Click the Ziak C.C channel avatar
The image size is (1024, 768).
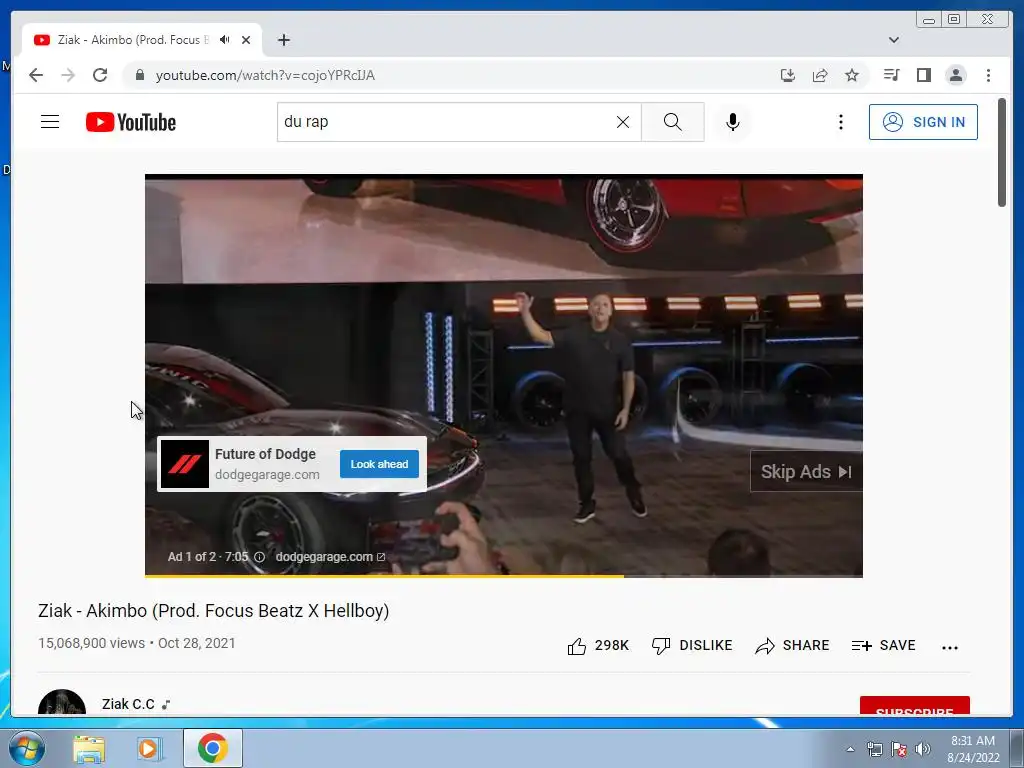(x=62, y=703)
